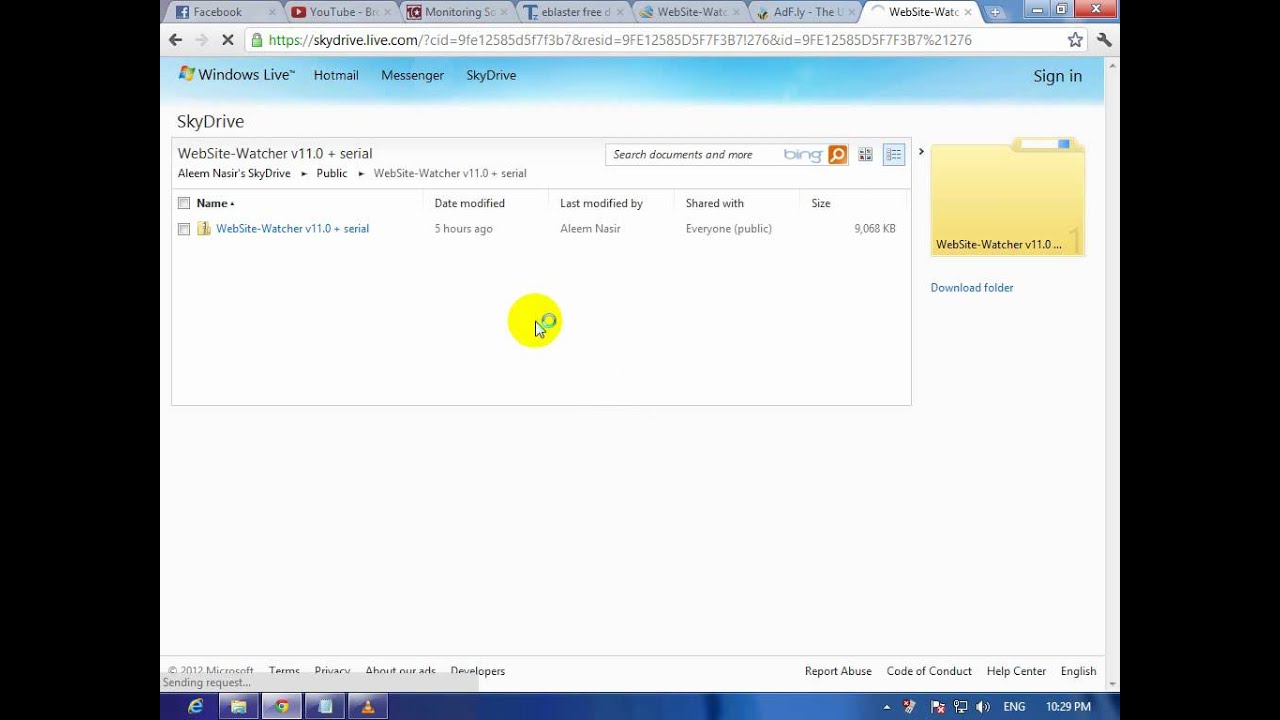Sort files by the Name column
The image size is (1280, 720).
[x=212, y=203]
